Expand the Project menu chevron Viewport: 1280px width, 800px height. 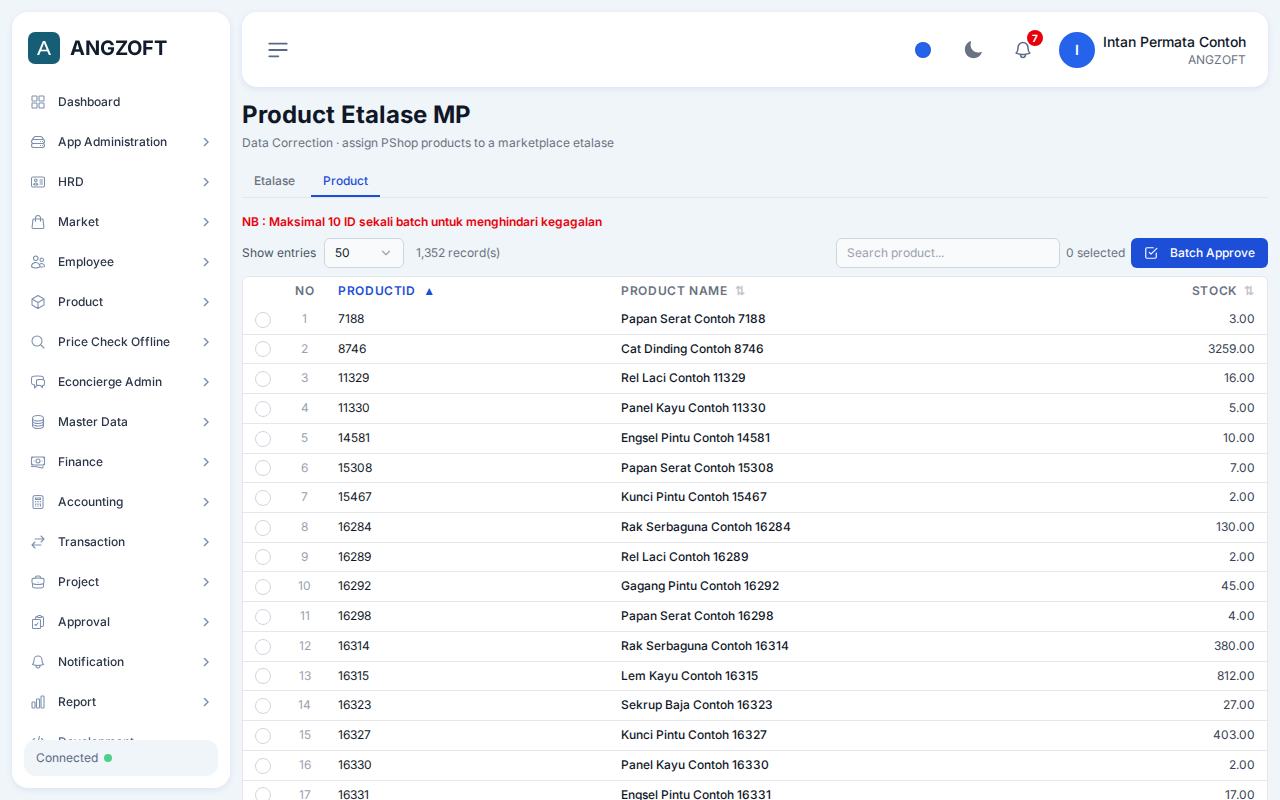(x=206, y=582)
